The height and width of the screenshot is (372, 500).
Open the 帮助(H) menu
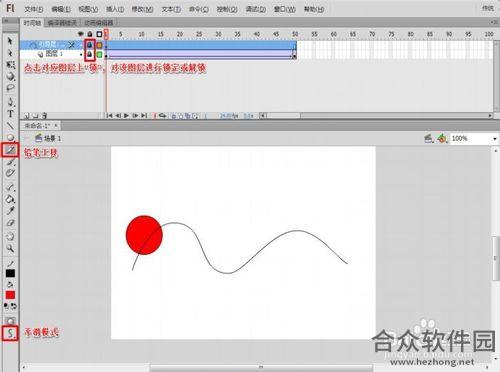coord(314,9)
